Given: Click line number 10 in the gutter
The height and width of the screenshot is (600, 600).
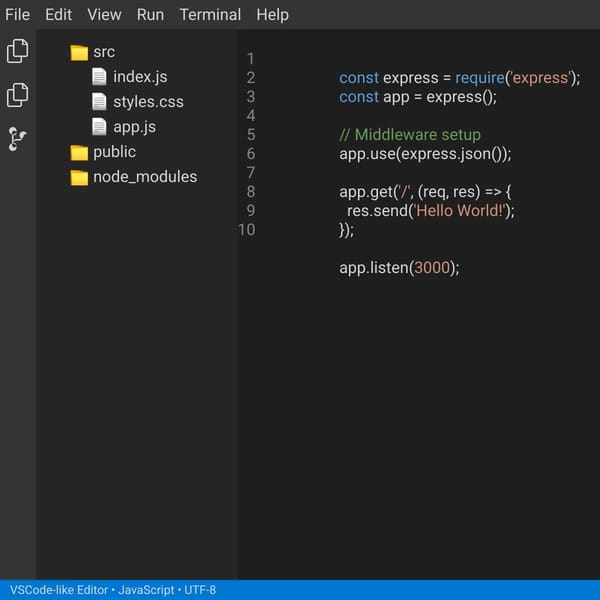Looking at the screenshot, I should [246, 230].
